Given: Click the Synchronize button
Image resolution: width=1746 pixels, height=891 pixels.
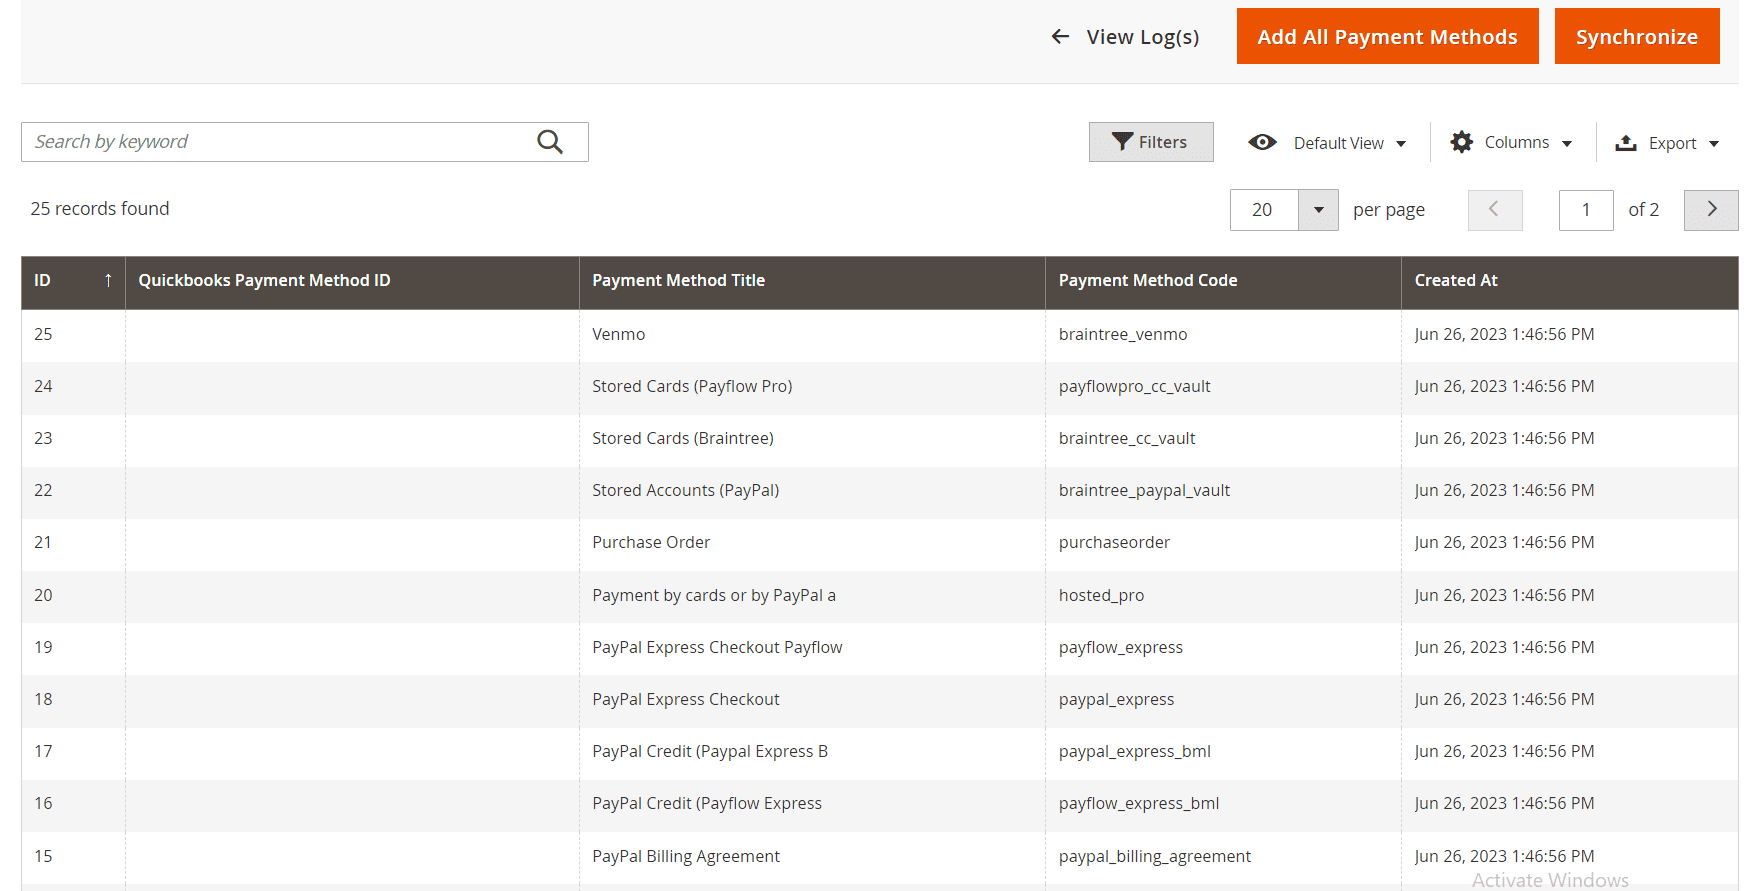Looking at the screenshot, I should tap(1637, 36).
